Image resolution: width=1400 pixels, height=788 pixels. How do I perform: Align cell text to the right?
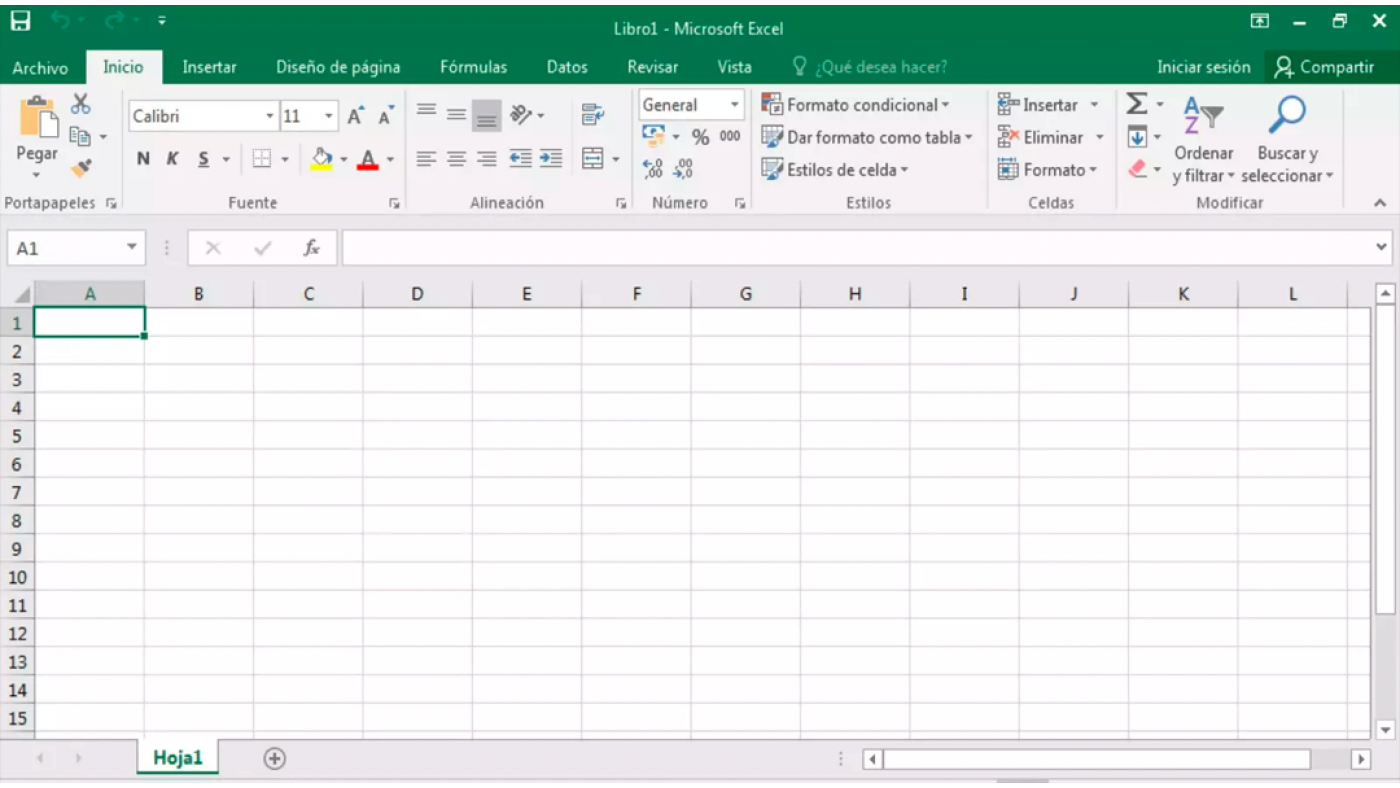(487, 159)
